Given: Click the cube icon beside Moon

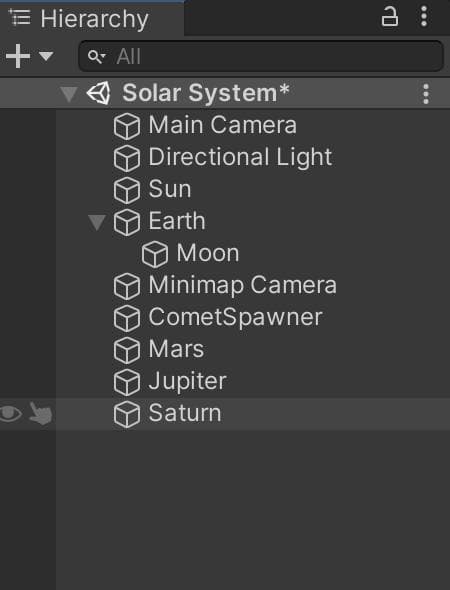Looking at the screenshot, I should point(155,254).
